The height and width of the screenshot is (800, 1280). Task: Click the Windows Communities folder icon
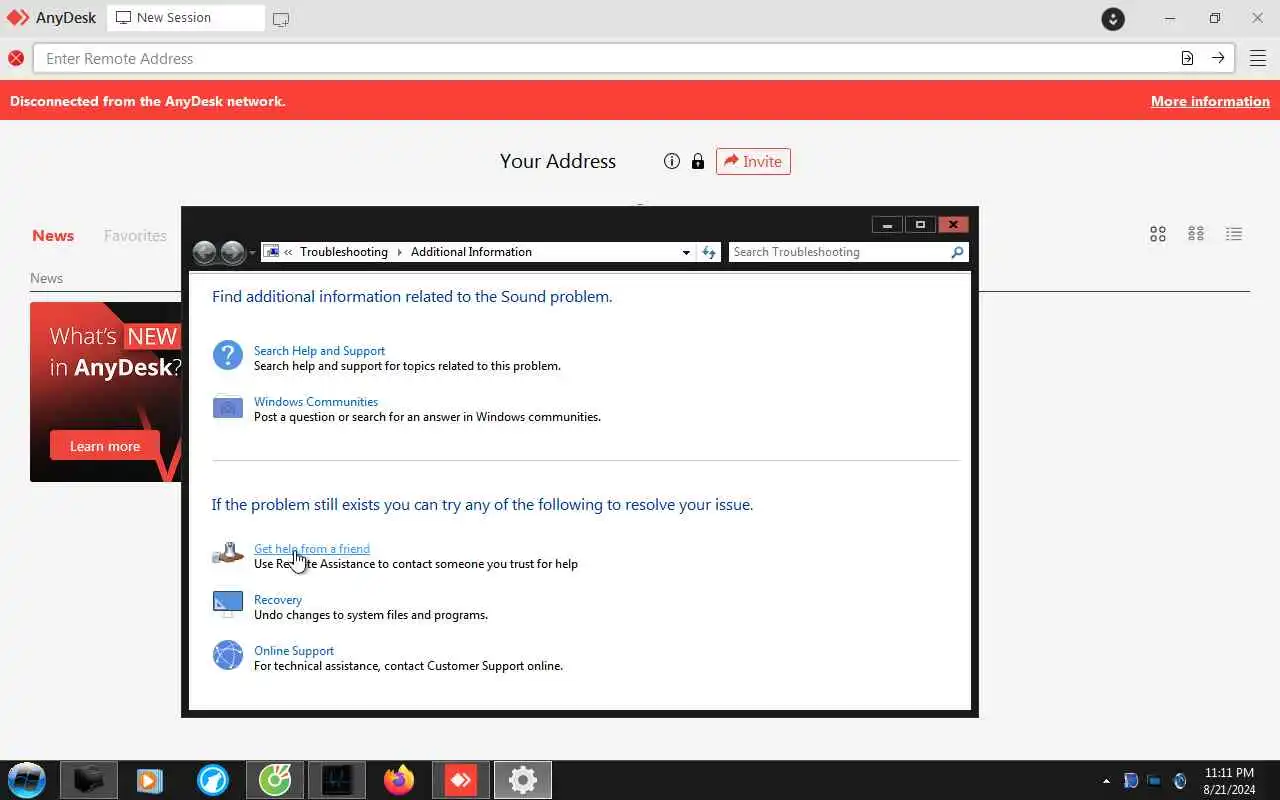tap(228, 406)
